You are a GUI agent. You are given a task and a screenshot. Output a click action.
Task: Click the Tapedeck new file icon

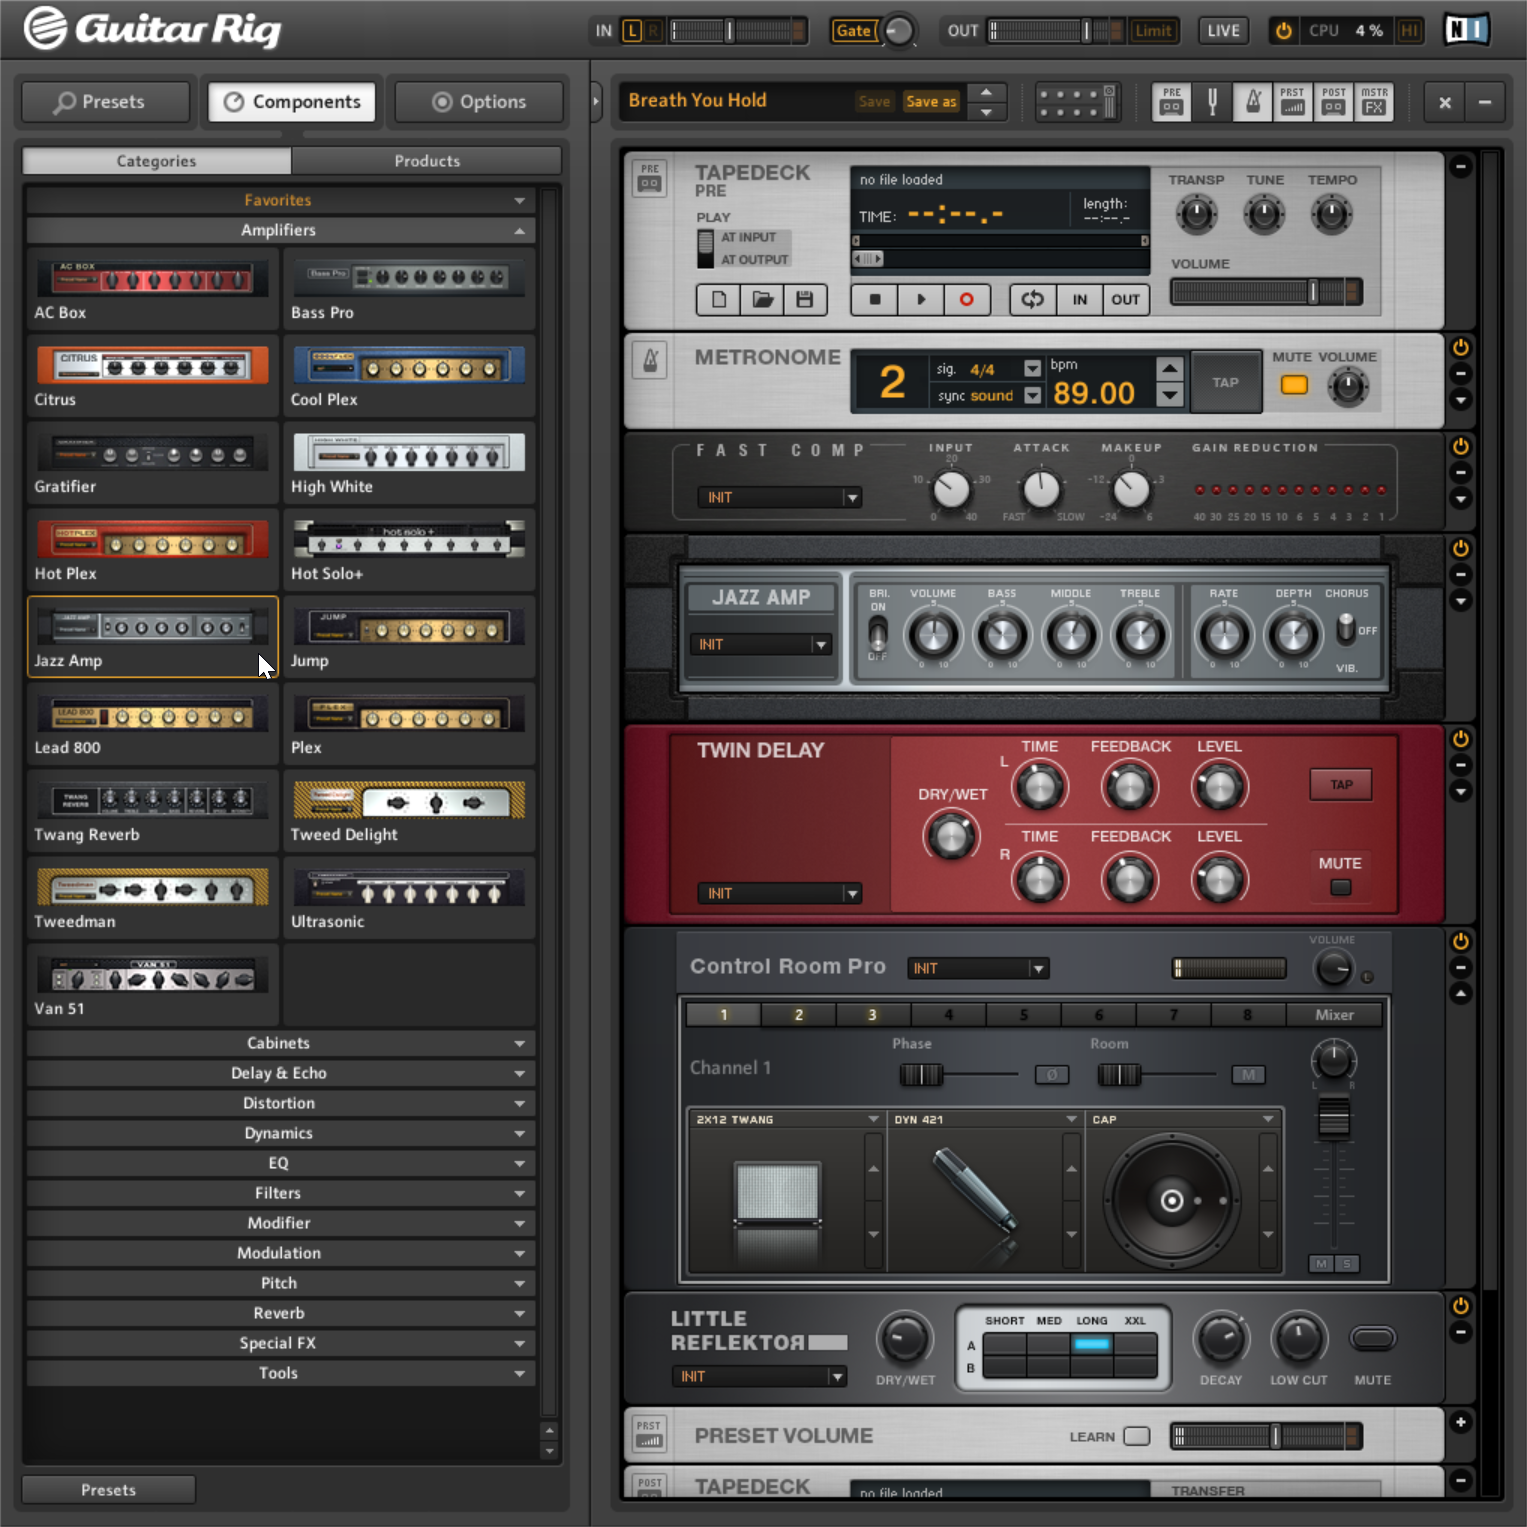point(718,299)
